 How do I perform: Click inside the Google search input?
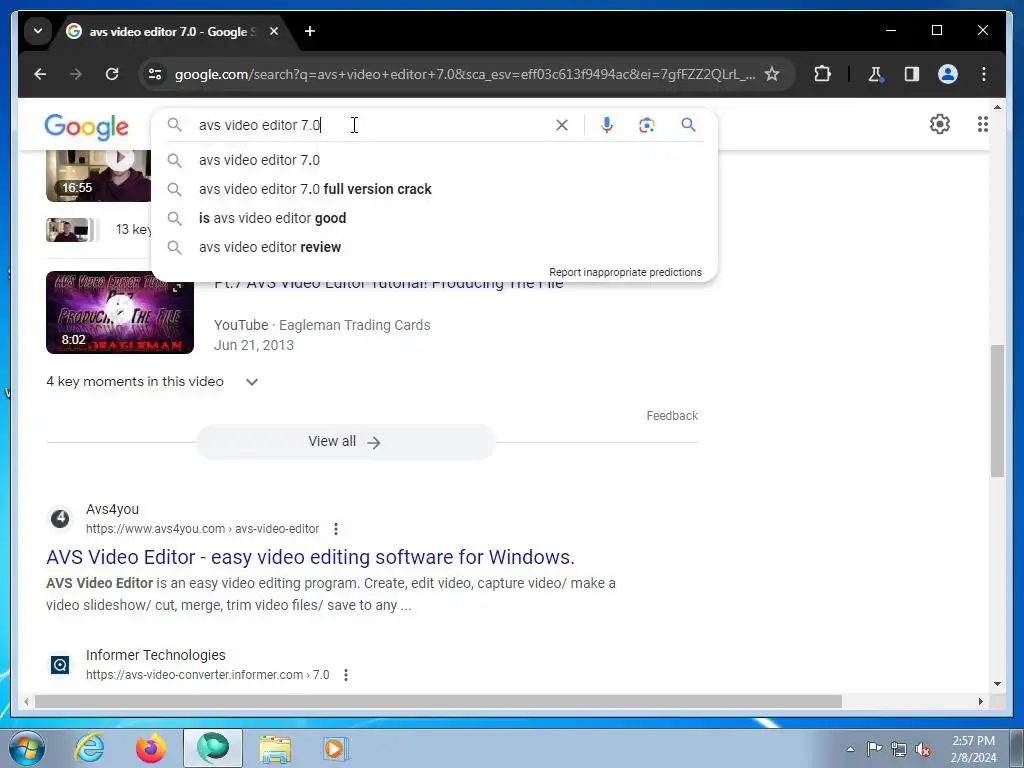[x=372, y=125]
